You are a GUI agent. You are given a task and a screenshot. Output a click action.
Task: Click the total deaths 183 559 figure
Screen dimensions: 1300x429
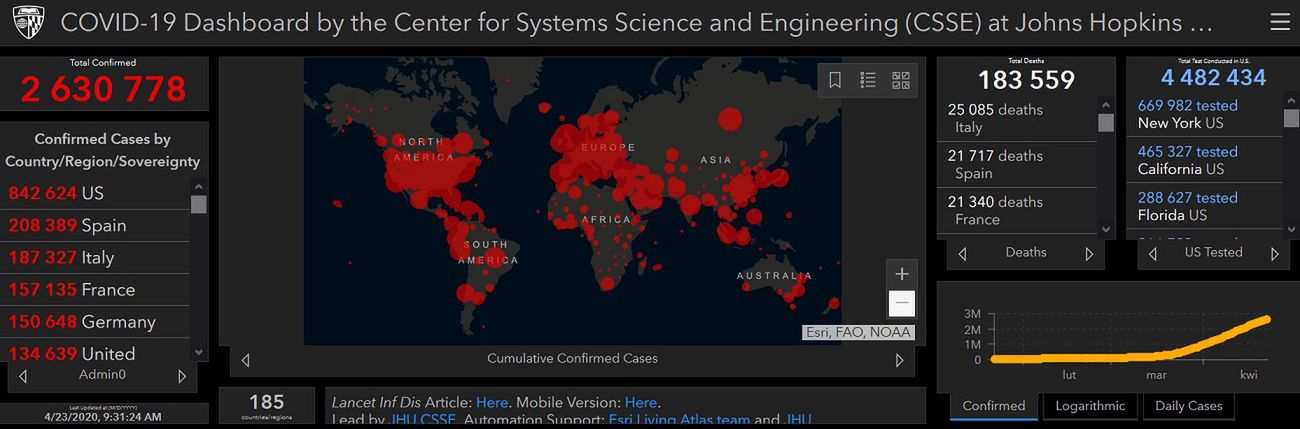[1026, 80]
